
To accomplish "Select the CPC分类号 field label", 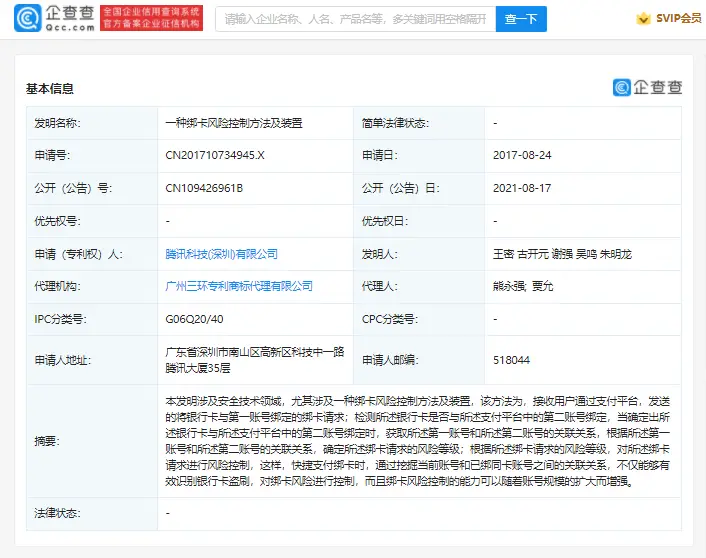I will (389, 319).
